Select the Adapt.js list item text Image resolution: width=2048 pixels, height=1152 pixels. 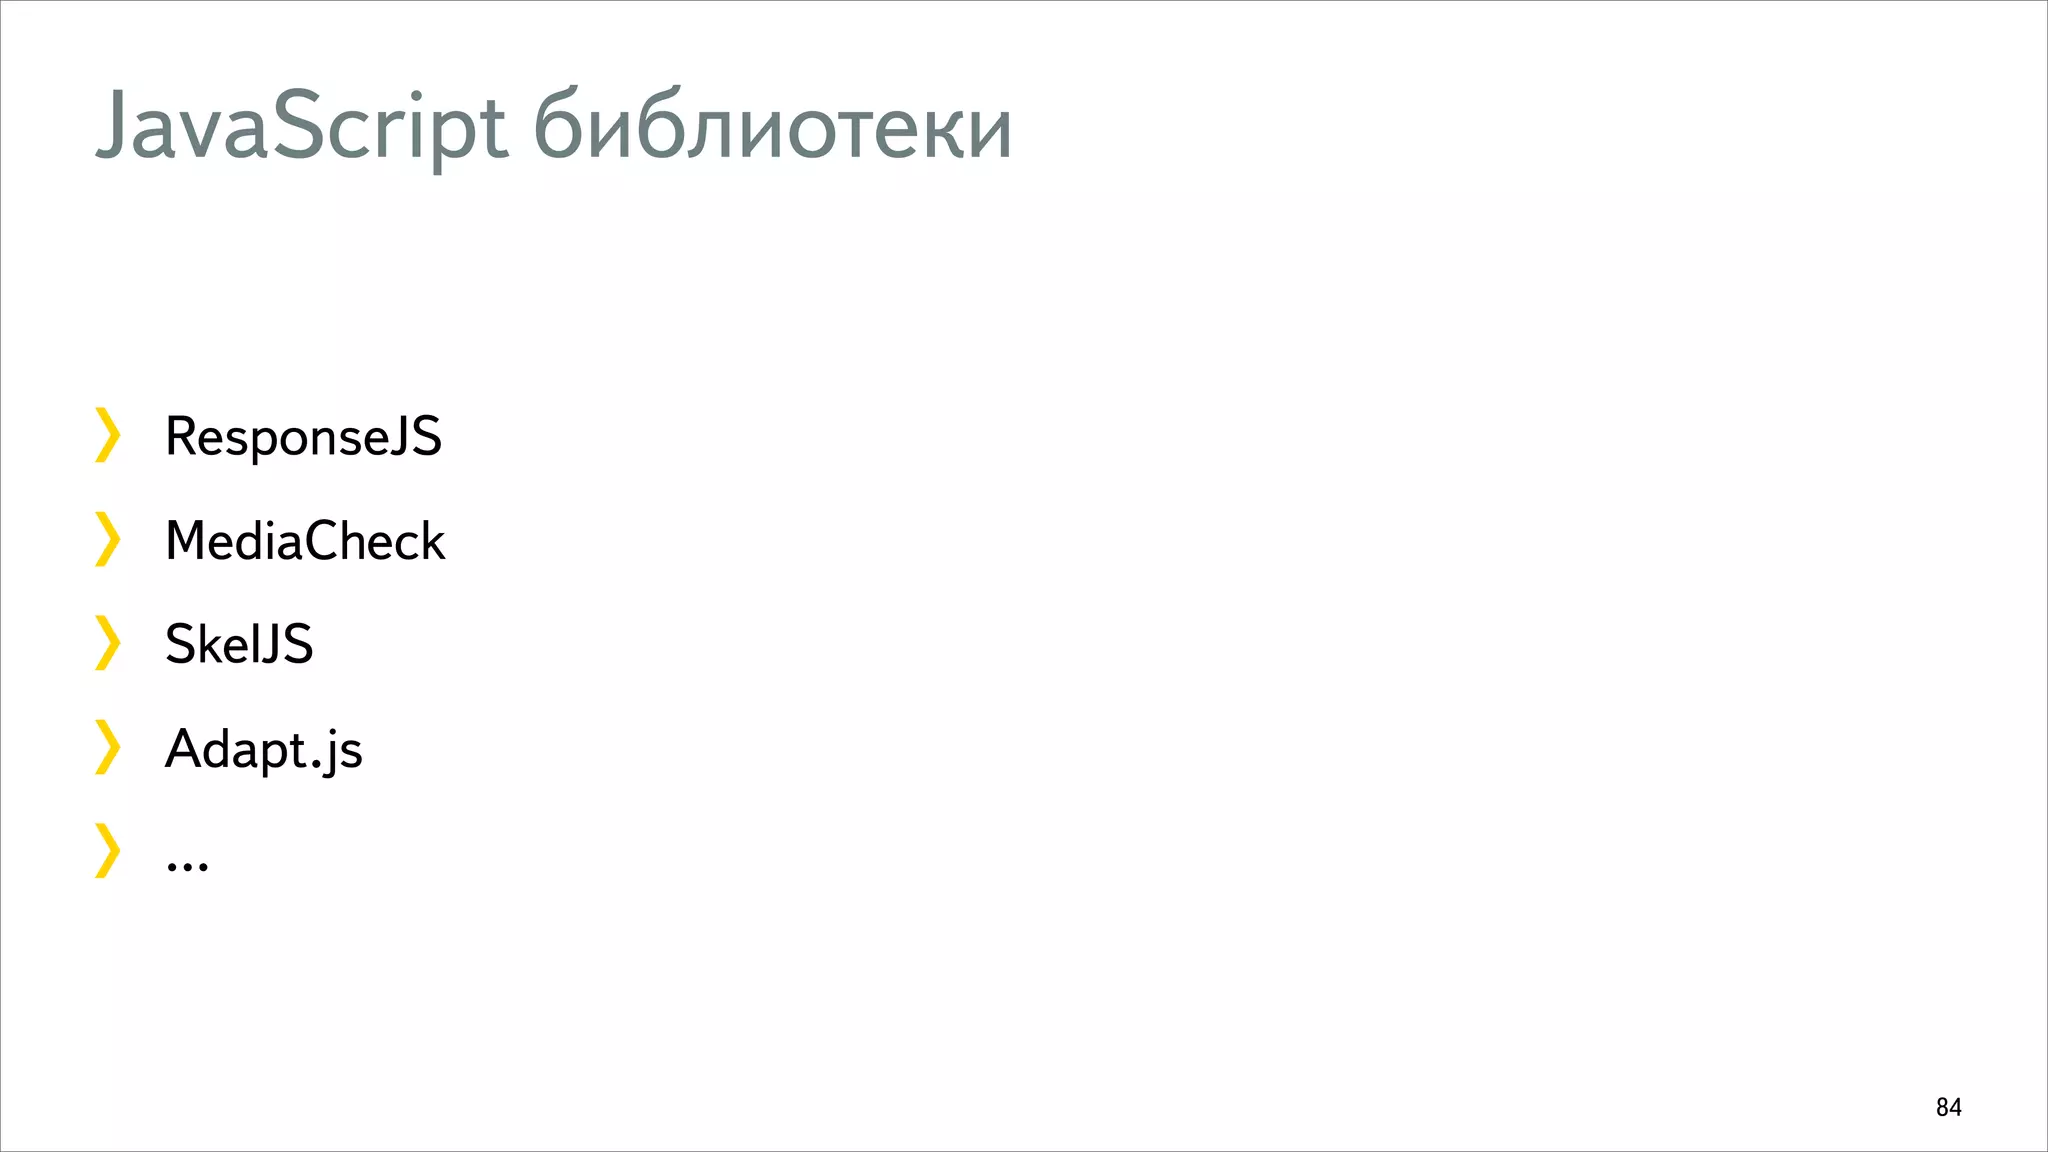(x=264, y=750)
